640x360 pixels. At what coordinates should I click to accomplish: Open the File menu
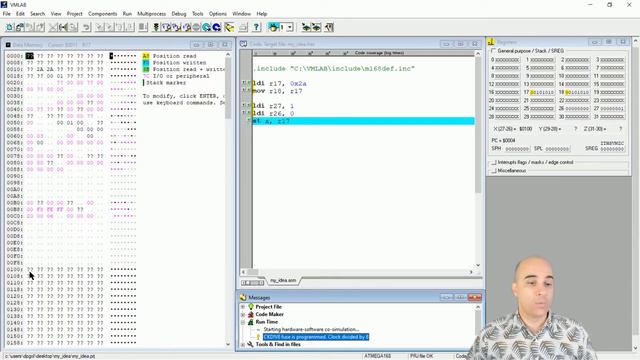click(x=7, y=13)
